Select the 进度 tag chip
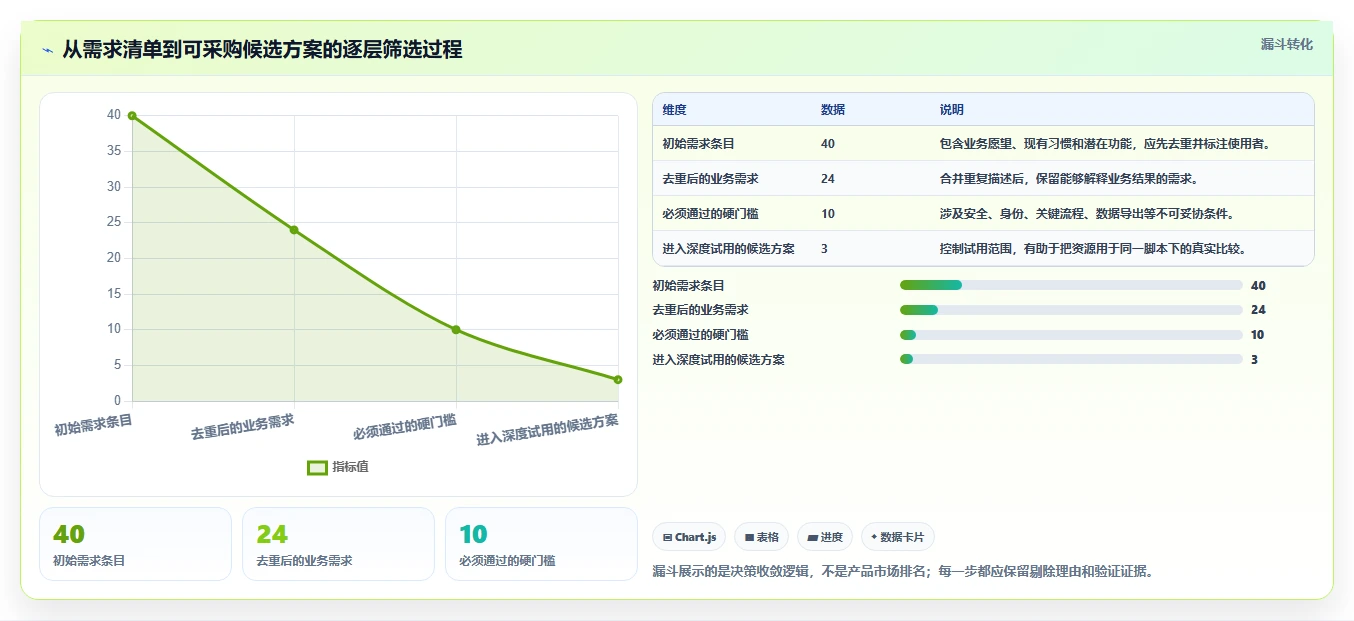Viewport: 1354px width, 621px height. 825,537
